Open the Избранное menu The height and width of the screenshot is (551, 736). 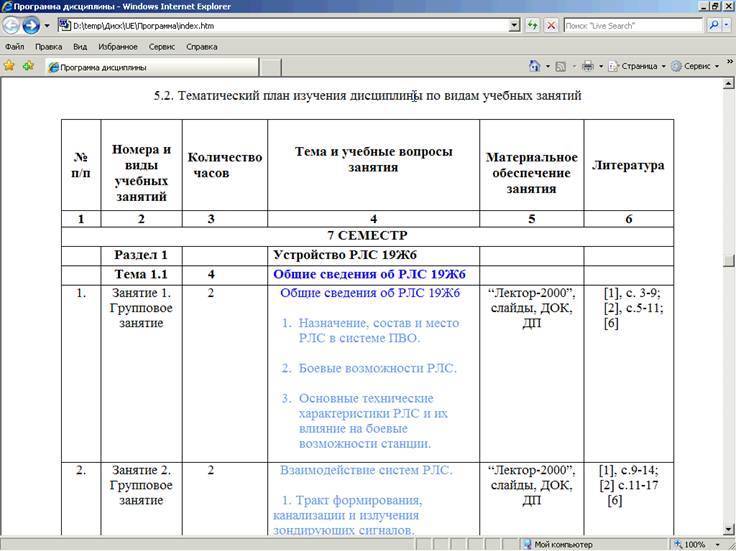pyautogui.click(x=118, y=46)
